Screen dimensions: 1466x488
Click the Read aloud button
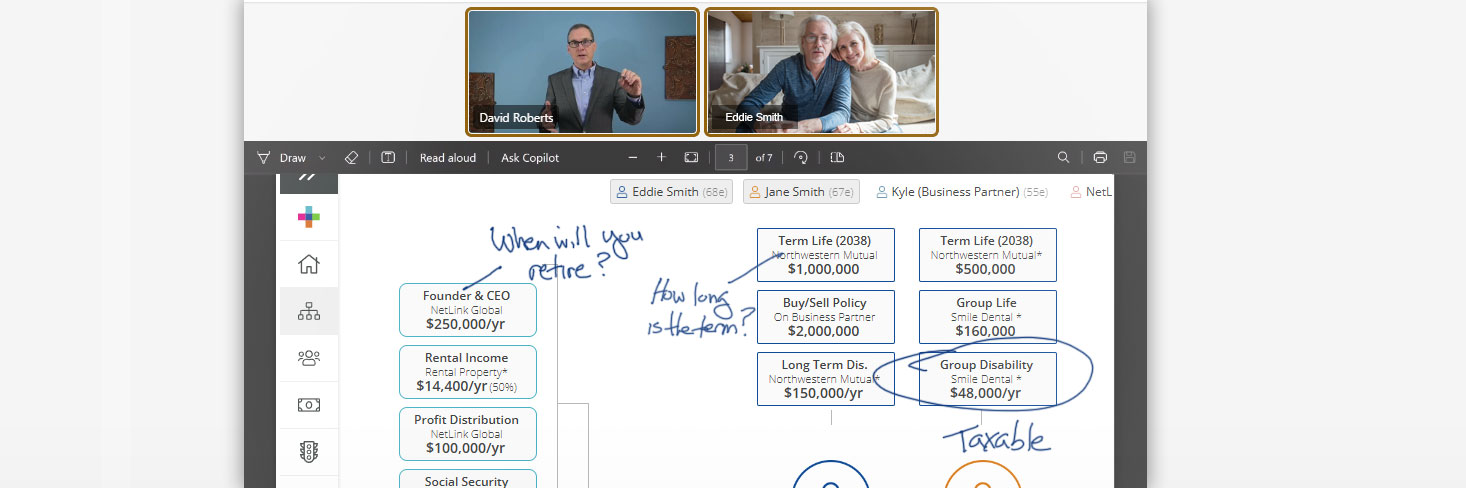tap(448, 158)
